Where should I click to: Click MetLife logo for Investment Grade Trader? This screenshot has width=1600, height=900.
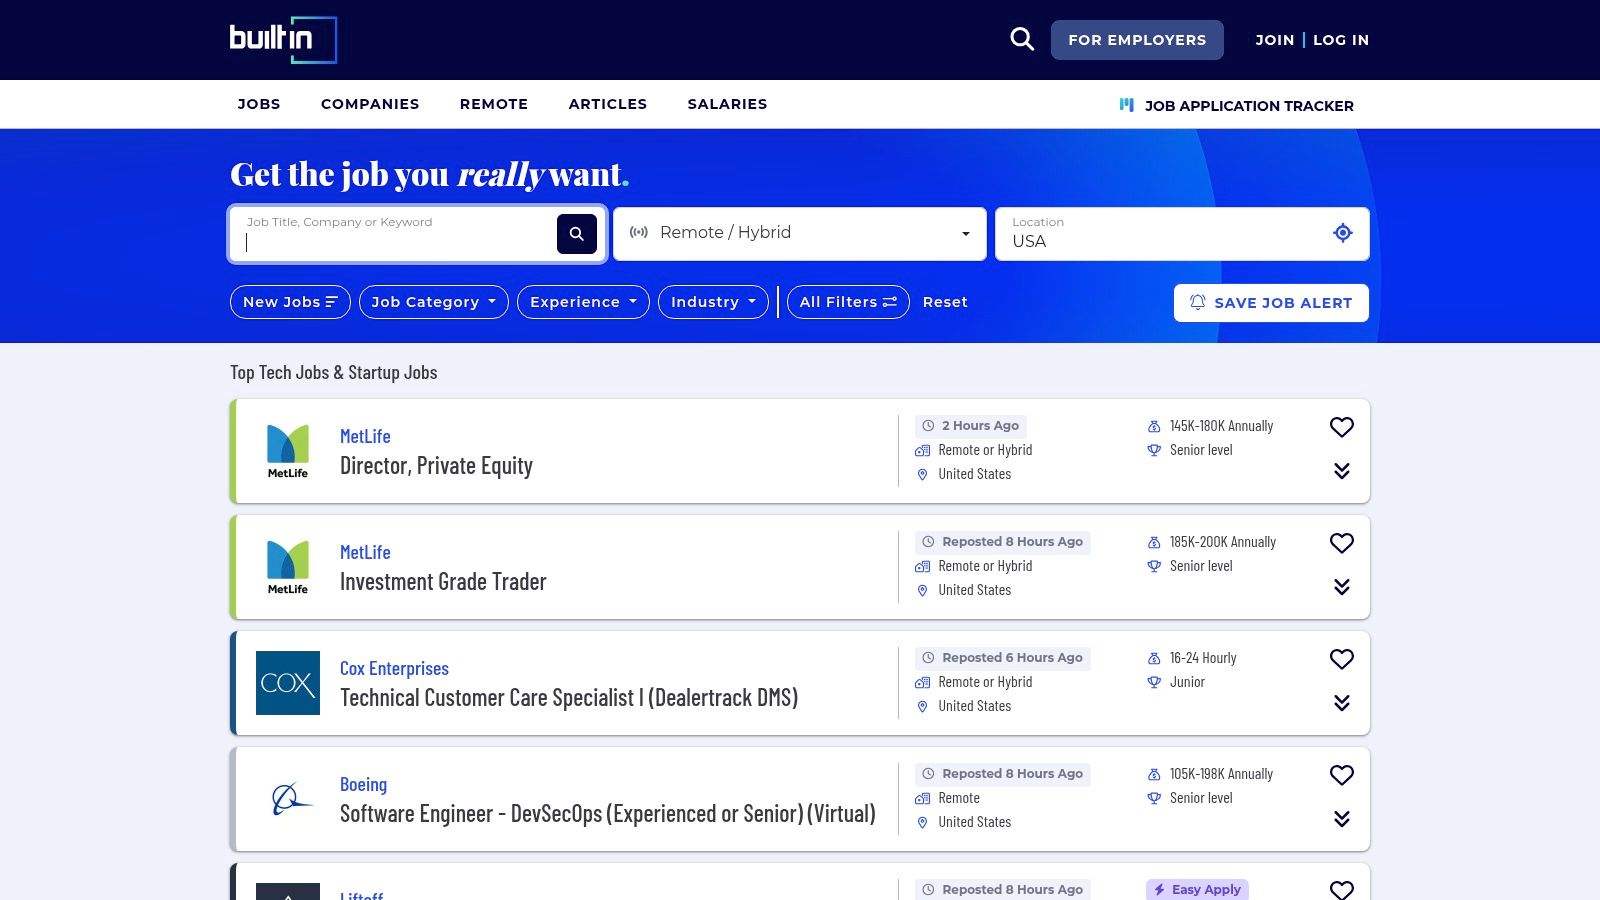(288, 567)
